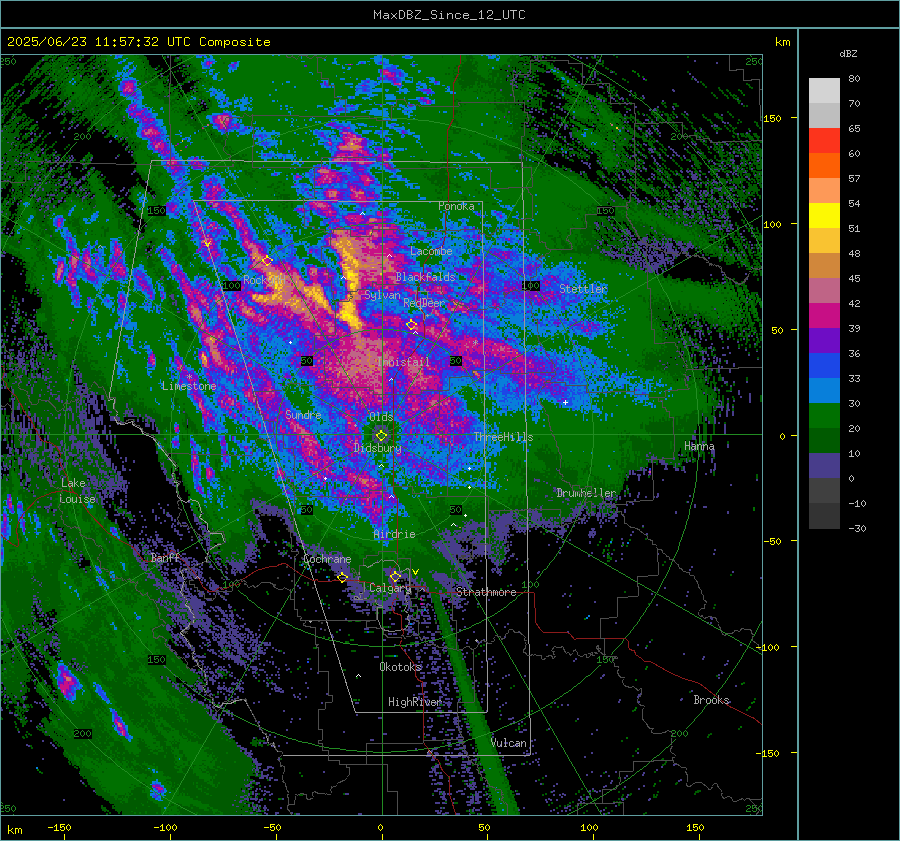The height and width of the screenshot is (841, 900).
Task: Click the radar site diamond between Olds and Didsbury
Action: (x=381, y=436)
